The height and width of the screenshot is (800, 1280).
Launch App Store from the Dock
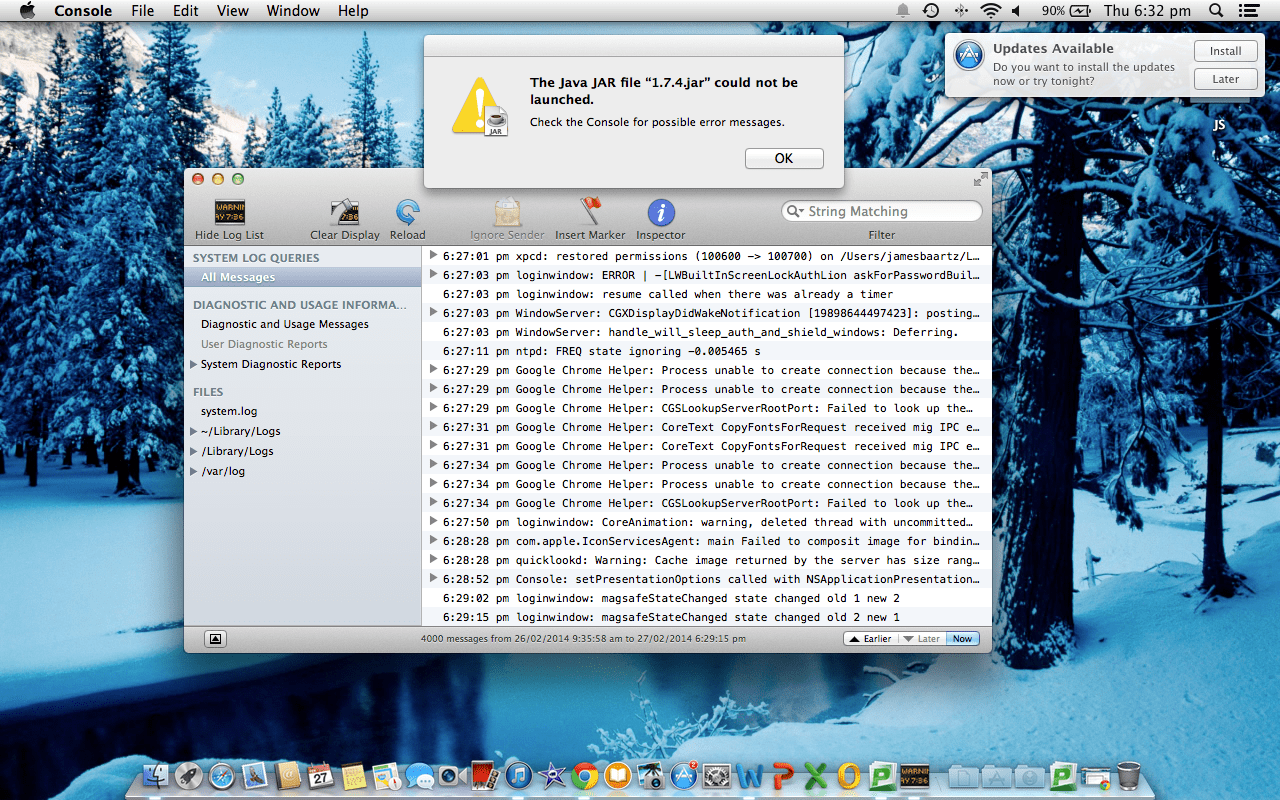pos(684,776)
